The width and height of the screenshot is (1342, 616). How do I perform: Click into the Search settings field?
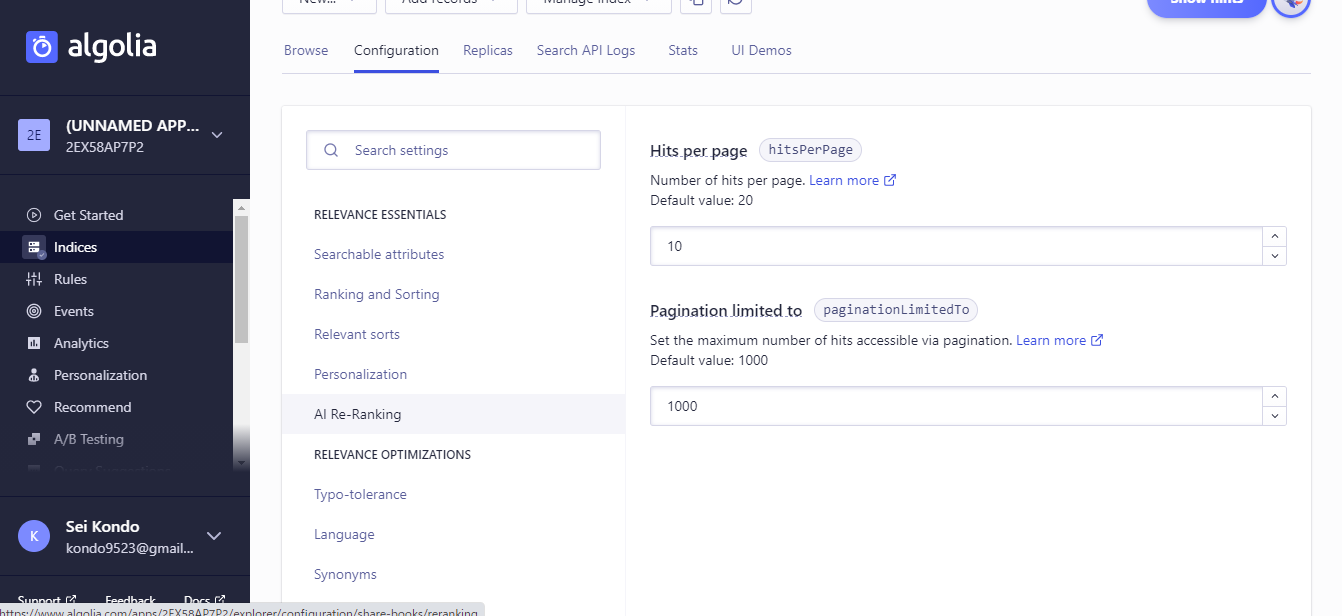click(453, 150)
